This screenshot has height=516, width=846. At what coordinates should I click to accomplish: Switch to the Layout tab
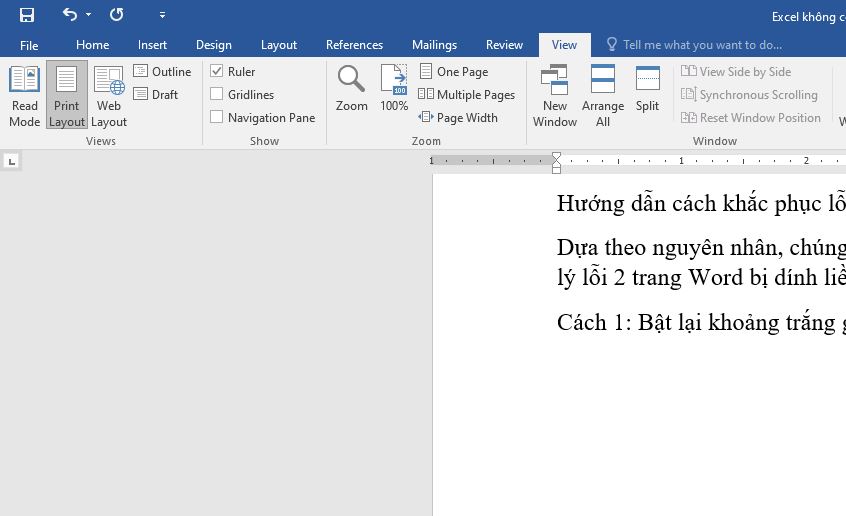coord(279,45)
